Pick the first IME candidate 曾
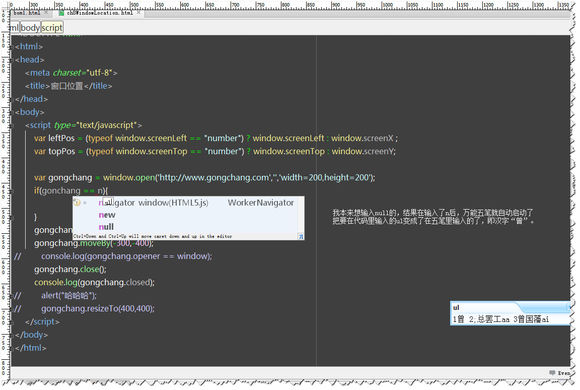This screenshot has height=390, width=580. click(458, 319)
